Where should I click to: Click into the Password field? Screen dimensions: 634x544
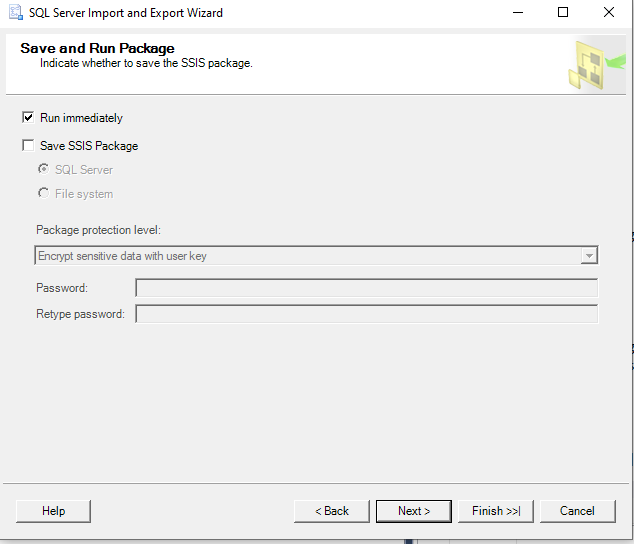point(366,288)
